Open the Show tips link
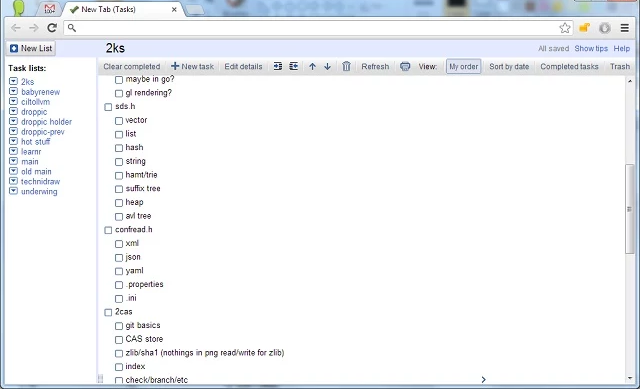Screen dimensions: 640x389 (x=591, y=49)
